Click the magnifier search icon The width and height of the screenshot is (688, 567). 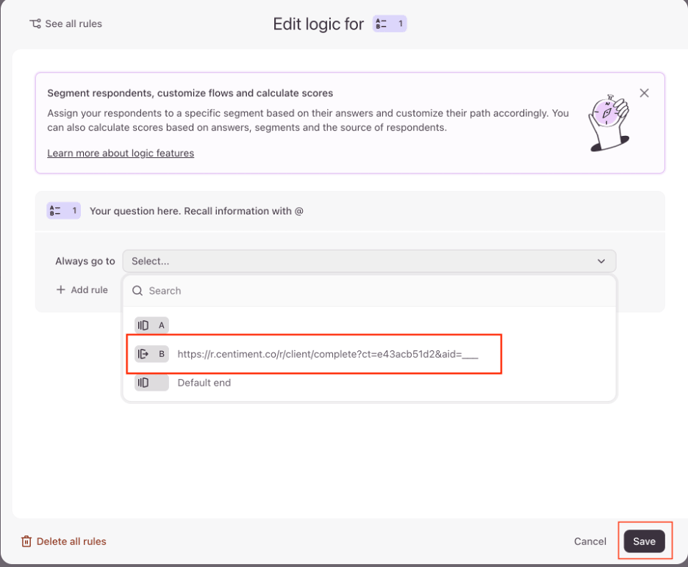pyautogui.click(x=137, y=291)
